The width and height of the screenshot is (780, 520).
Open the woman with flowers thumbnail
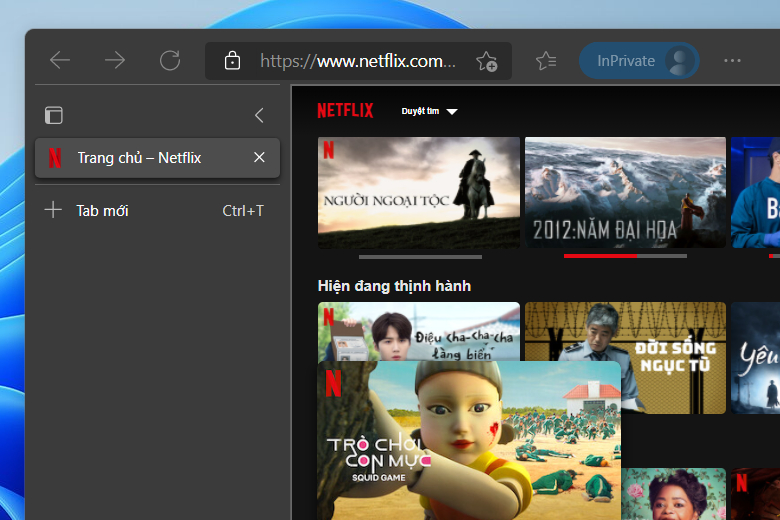674,494
